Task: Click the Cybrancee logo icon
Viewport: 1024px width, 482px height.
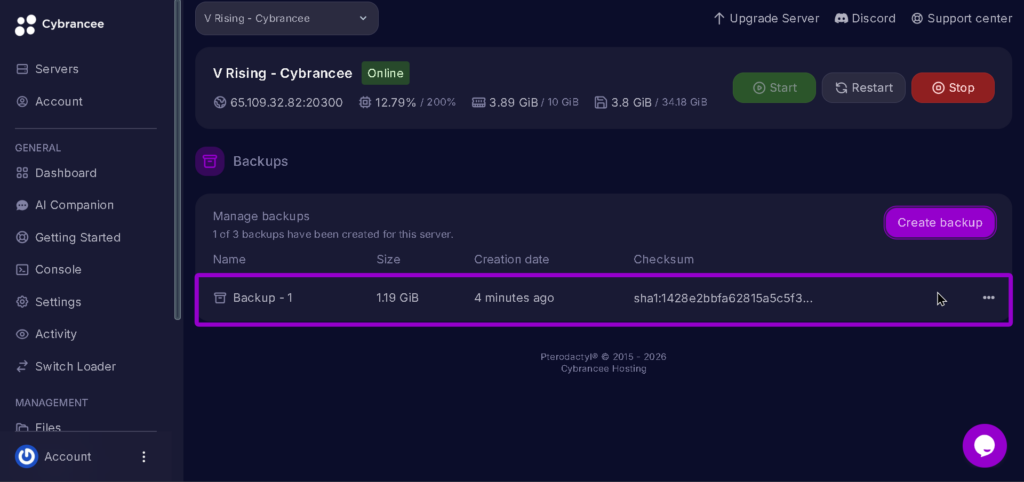Action: pos(25,25)
